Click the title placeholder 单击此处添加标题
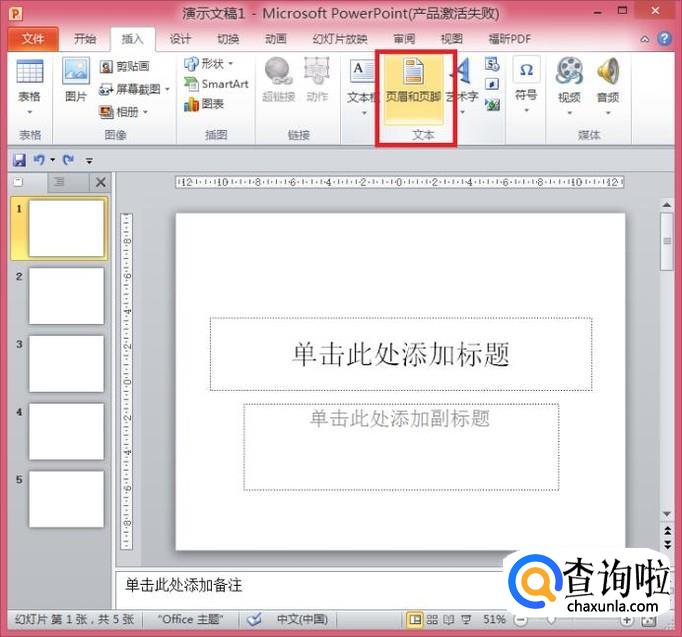Viewport: 682px width, 637px height. pos(400,354)
